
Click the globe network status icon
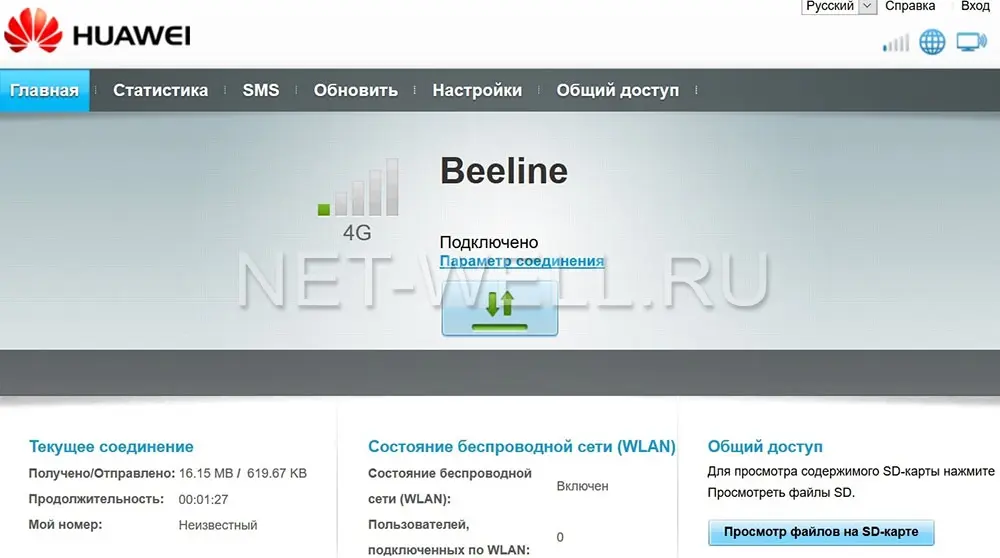click(x=932, y=42)
